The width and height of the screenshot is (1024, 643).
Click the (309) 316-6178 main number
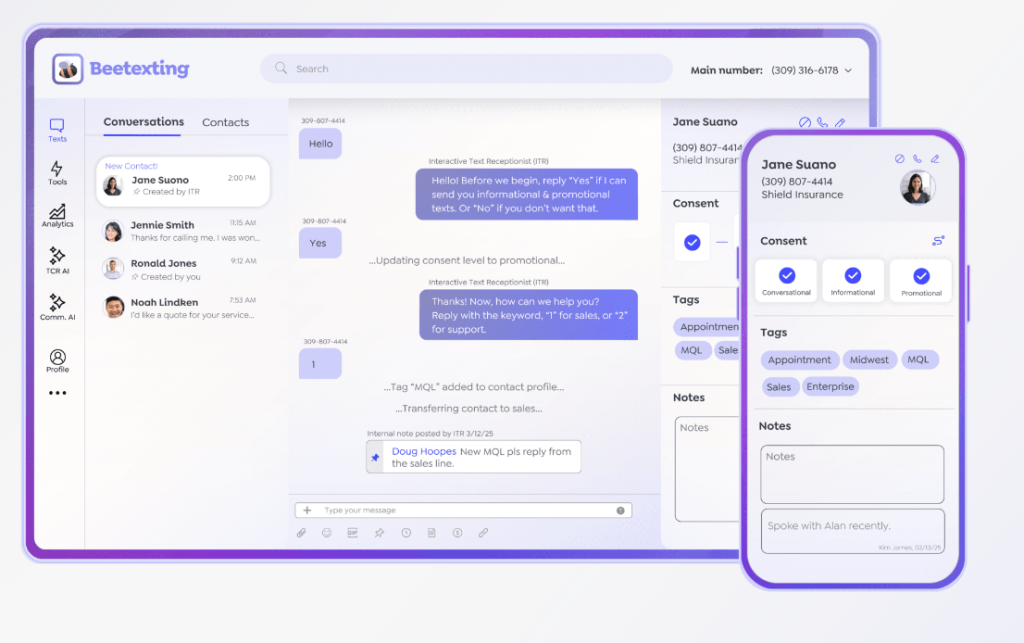click(x=805, y=70)
